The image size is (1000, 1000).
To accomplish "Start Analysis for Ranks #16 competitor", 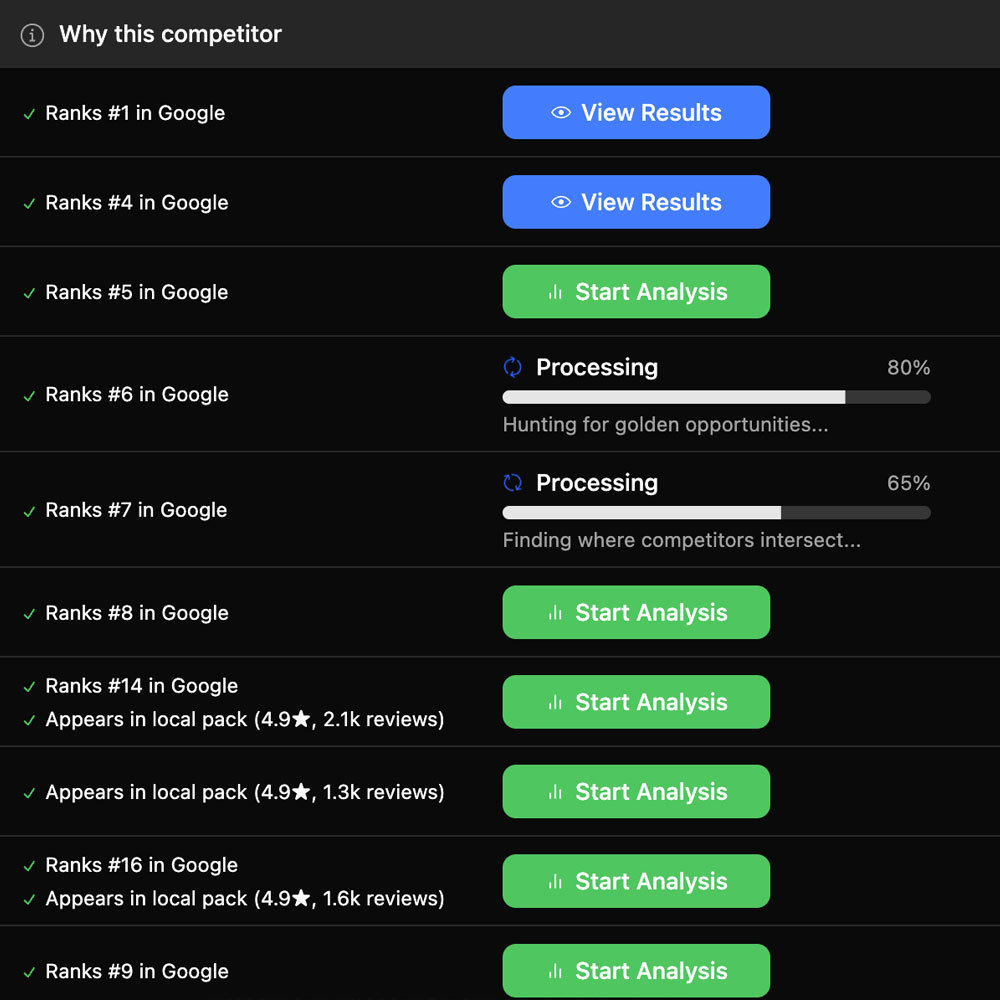I will [636, 881].
